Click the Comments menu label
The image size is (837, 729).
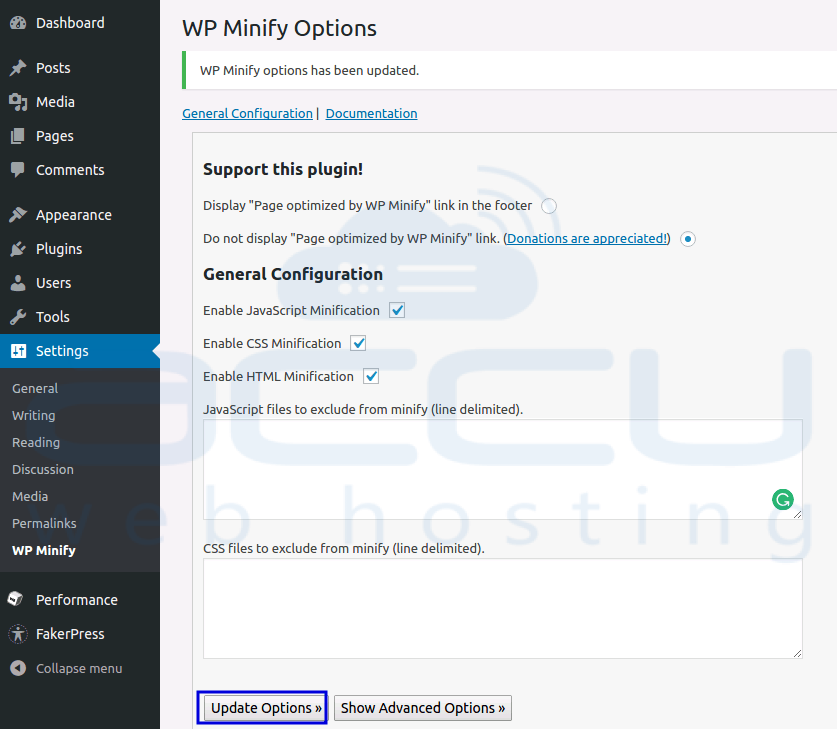[x=70, y=170]
